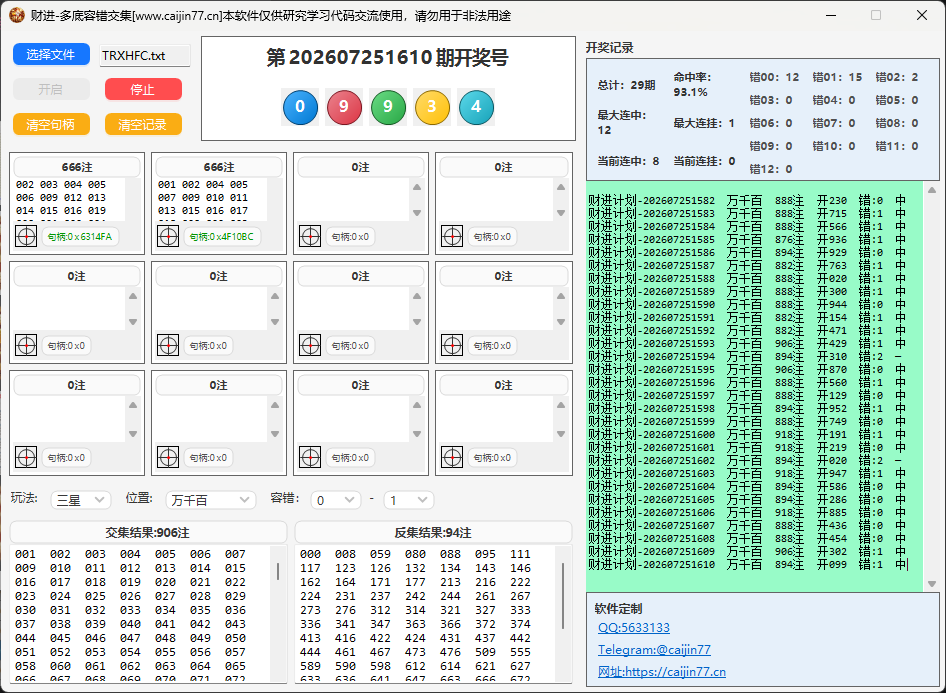Click the 错00: 12 statistic

[774, 77]
